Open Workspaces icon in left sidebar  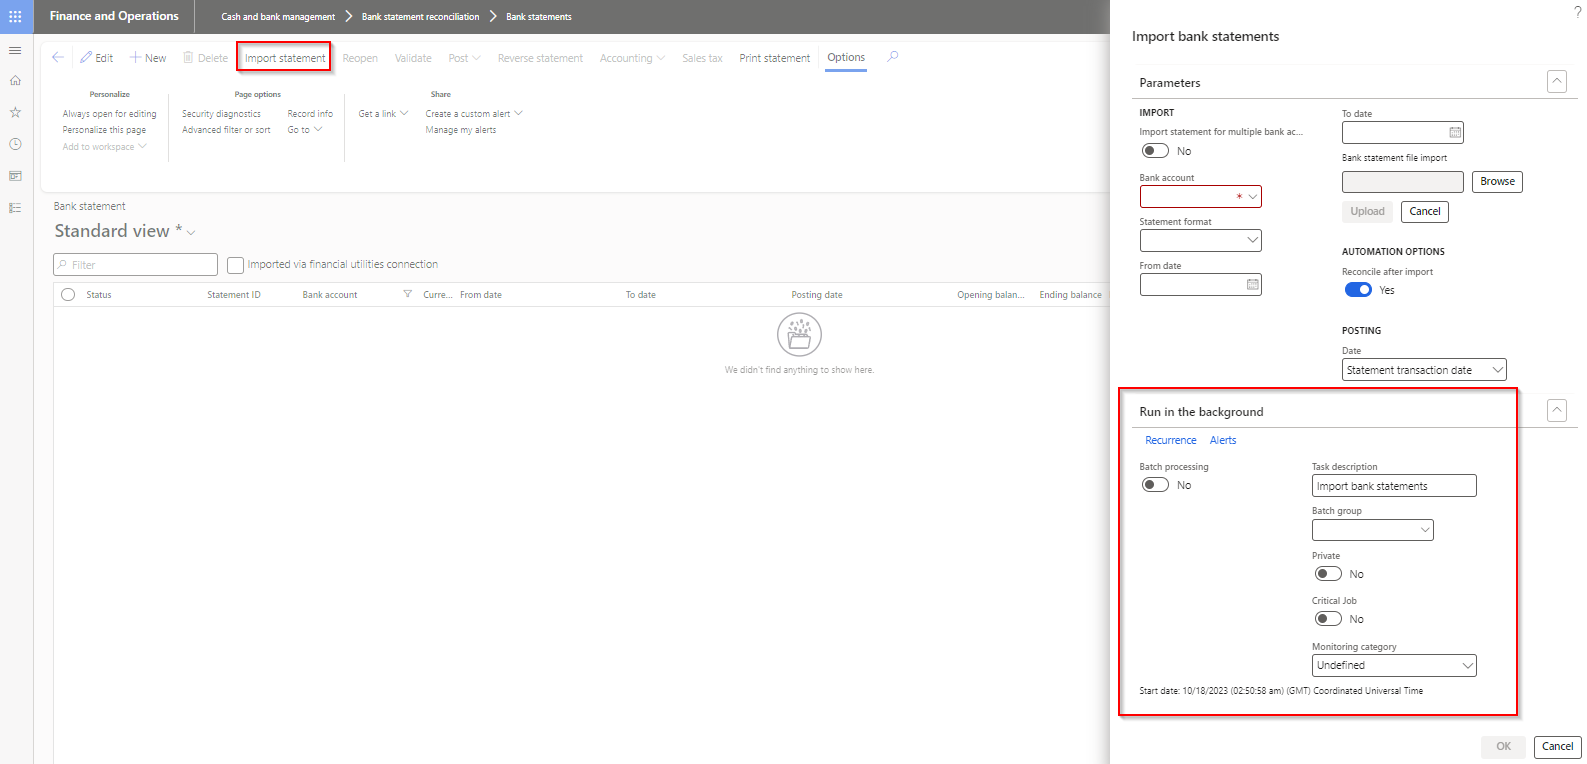point(15,177)
